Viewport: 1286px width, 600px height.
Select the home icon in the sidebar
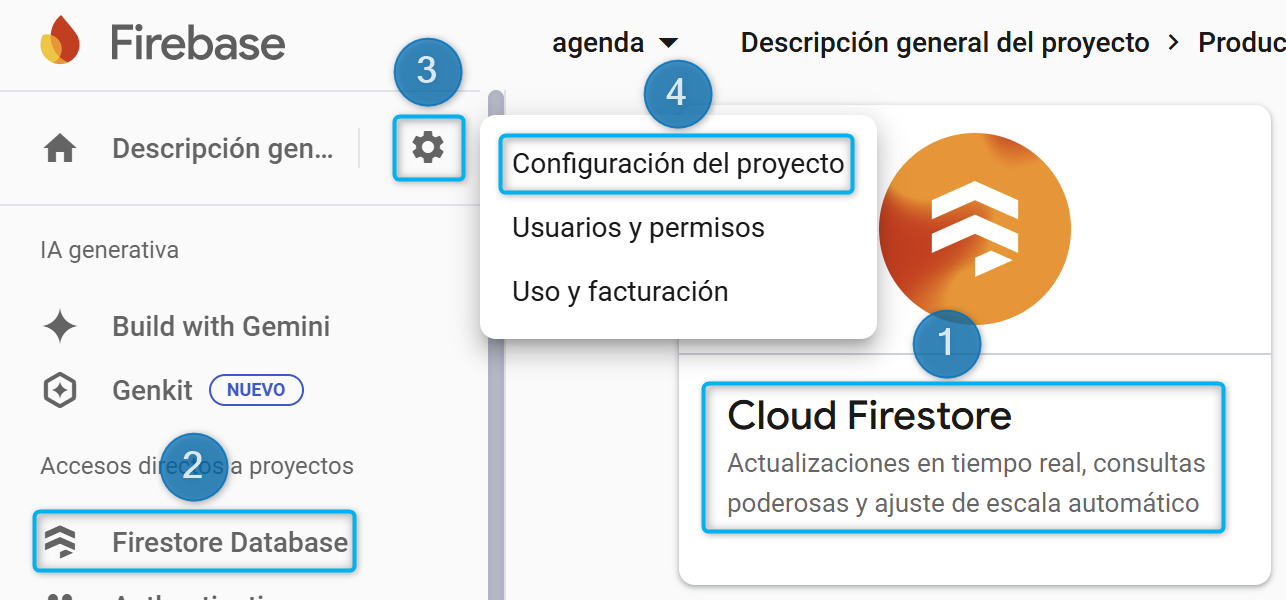pos(59,147)
